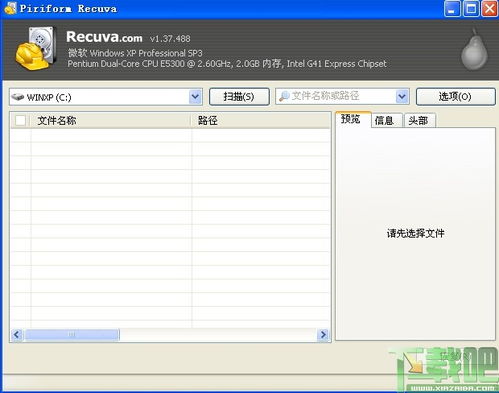The height and width of the screenshot is (393, 499).
Task: Tick the select-all checkbox in list header
Action: 20,120
